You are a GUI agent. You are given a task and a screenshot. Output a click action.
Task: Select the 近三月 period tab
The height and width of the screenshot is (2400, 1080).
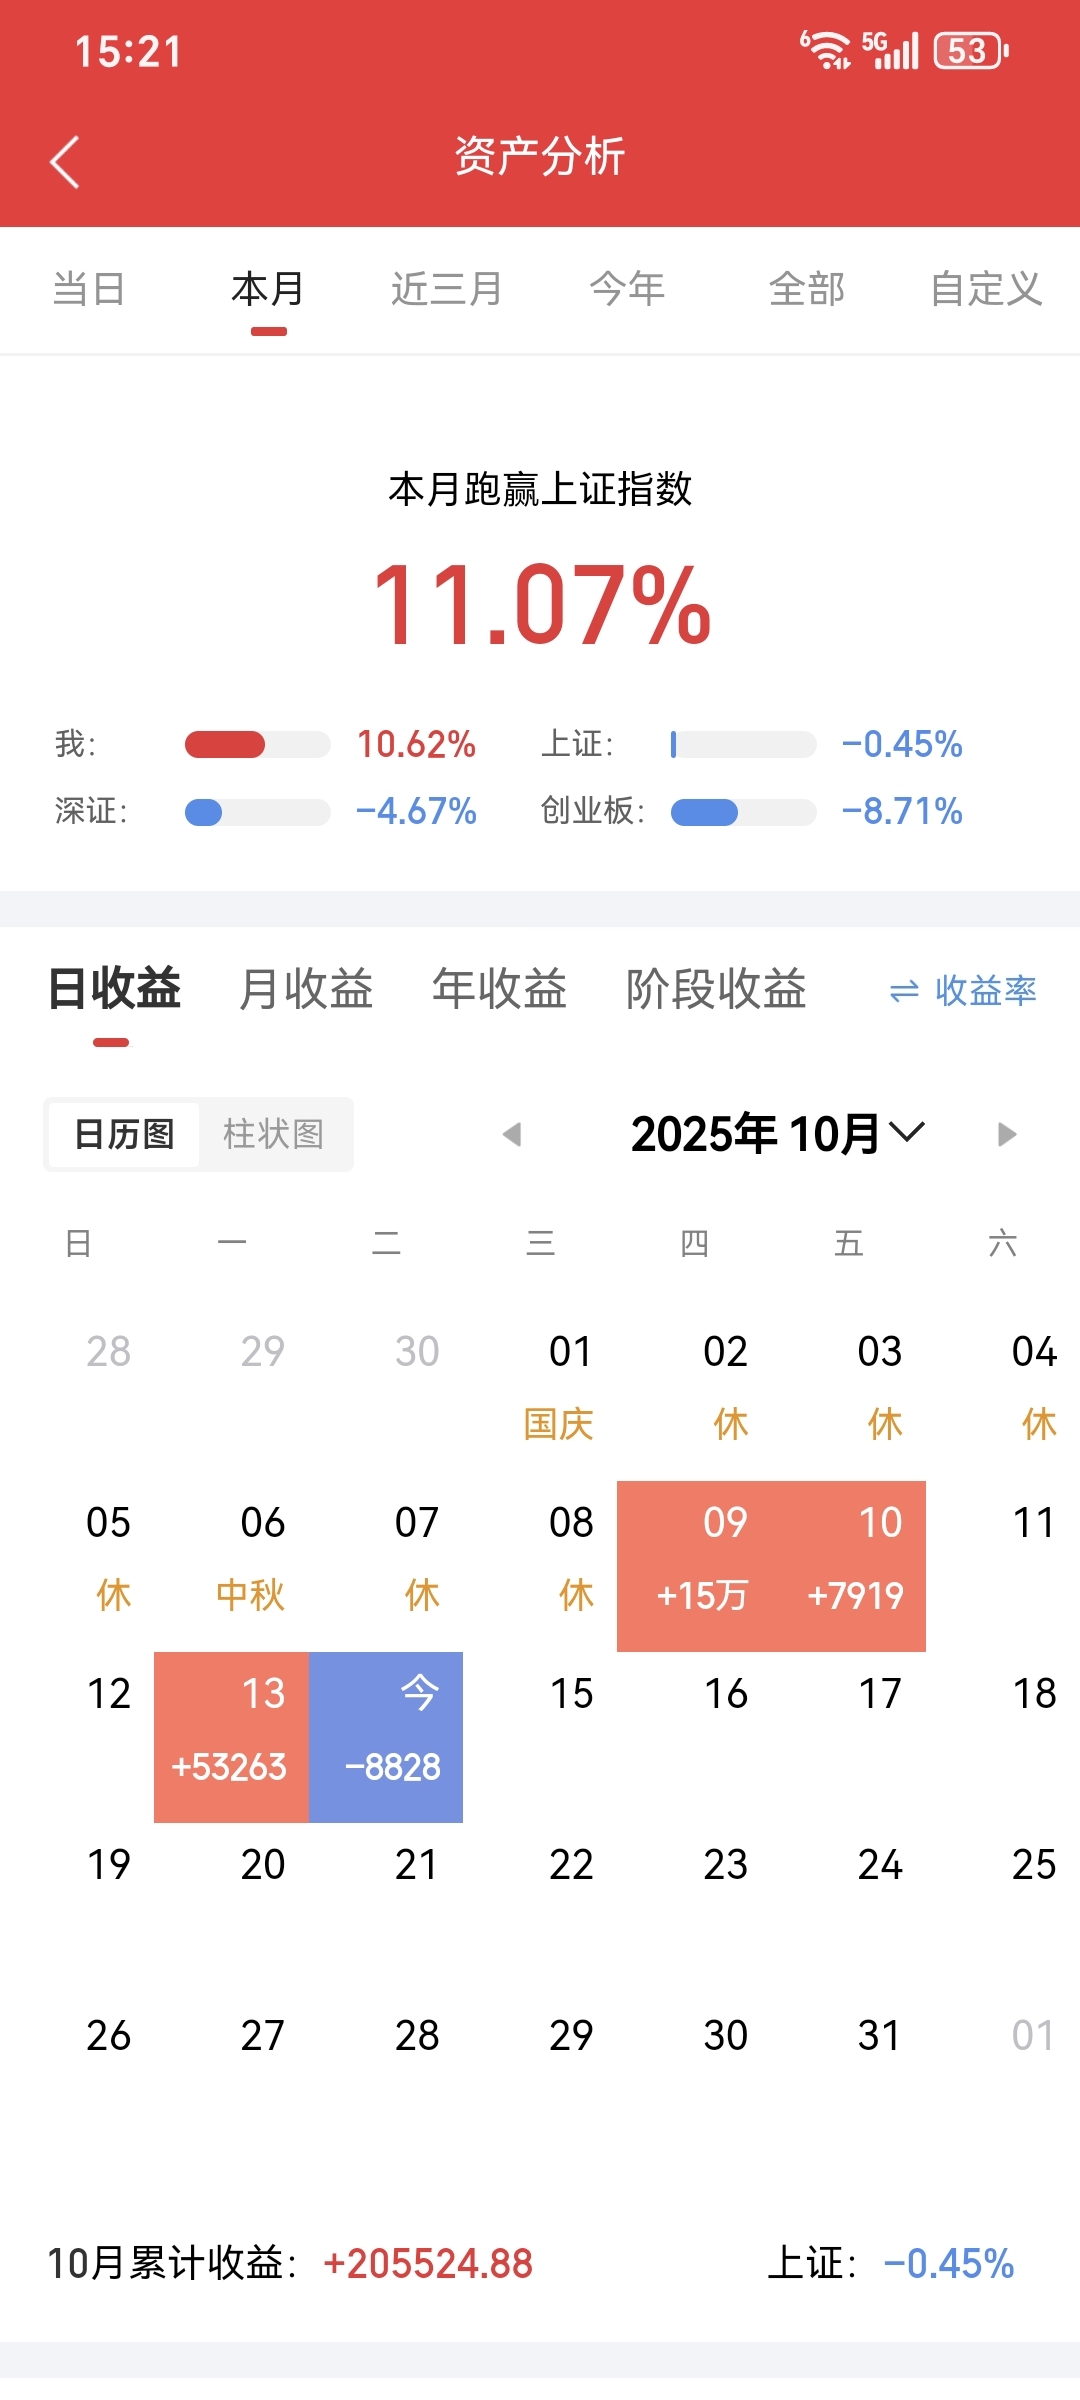point(446,289)
